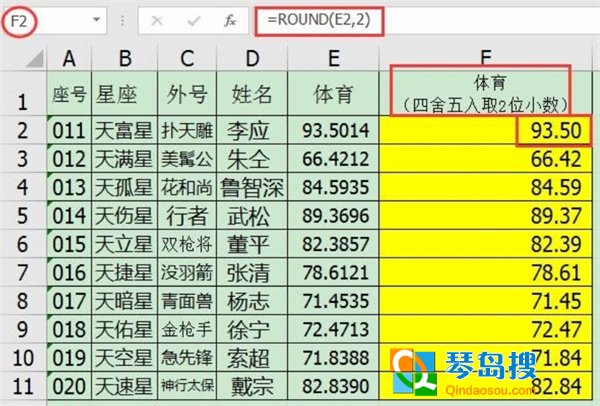
Task: Select cell containing 扑天雕
Action: 187,130
